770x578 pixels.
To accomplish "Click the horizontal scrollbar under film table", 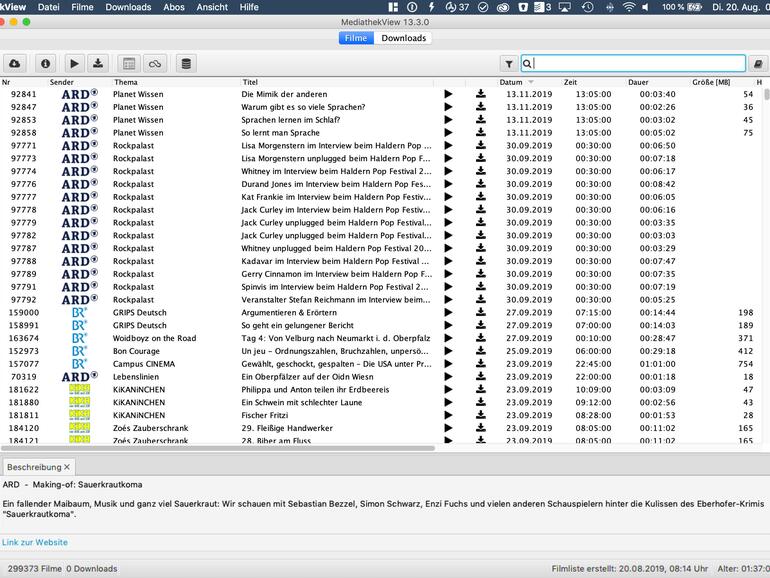I will [x=218, y=448].
